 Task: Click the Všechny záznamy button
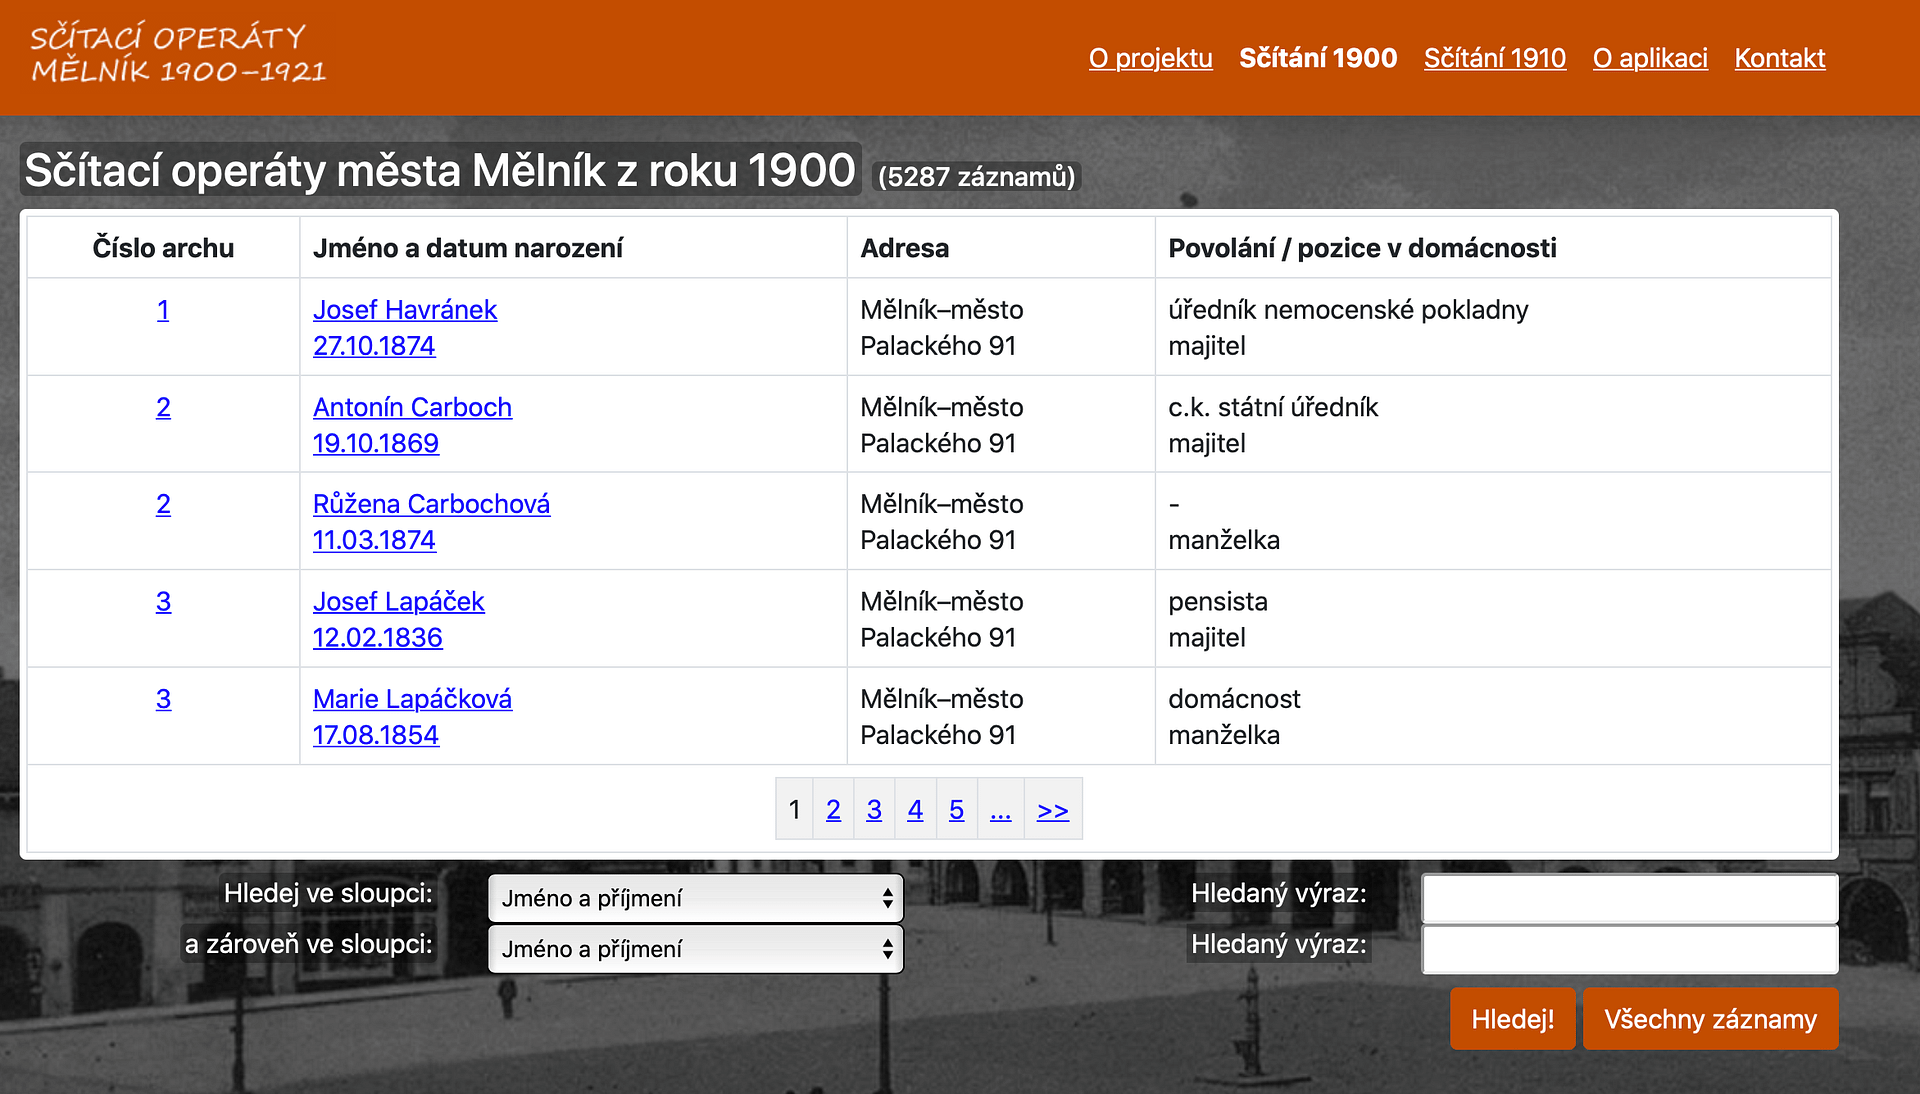coord(1710,1019)
